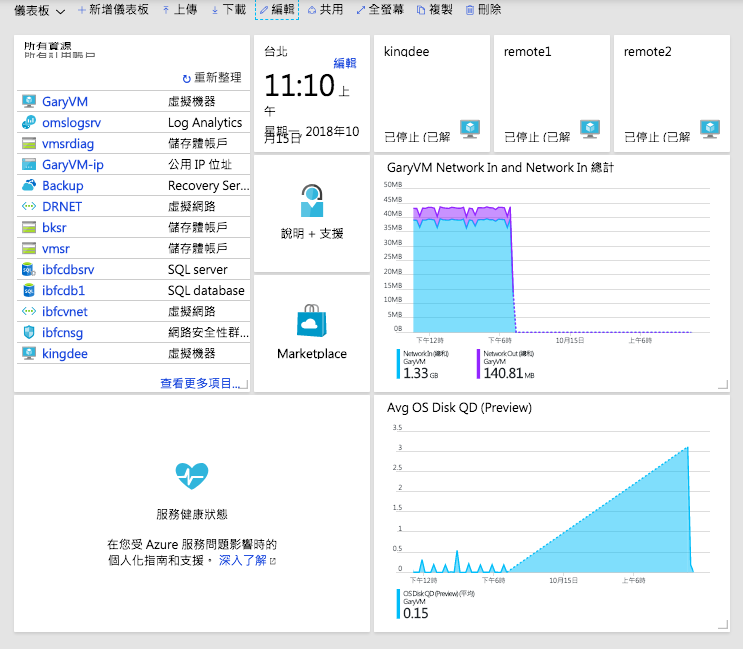Click the Backup recovery vault icon
Image resolution: width=743 pixels, height=649 pixels.
pyautogui.click(x=29, y=185)
